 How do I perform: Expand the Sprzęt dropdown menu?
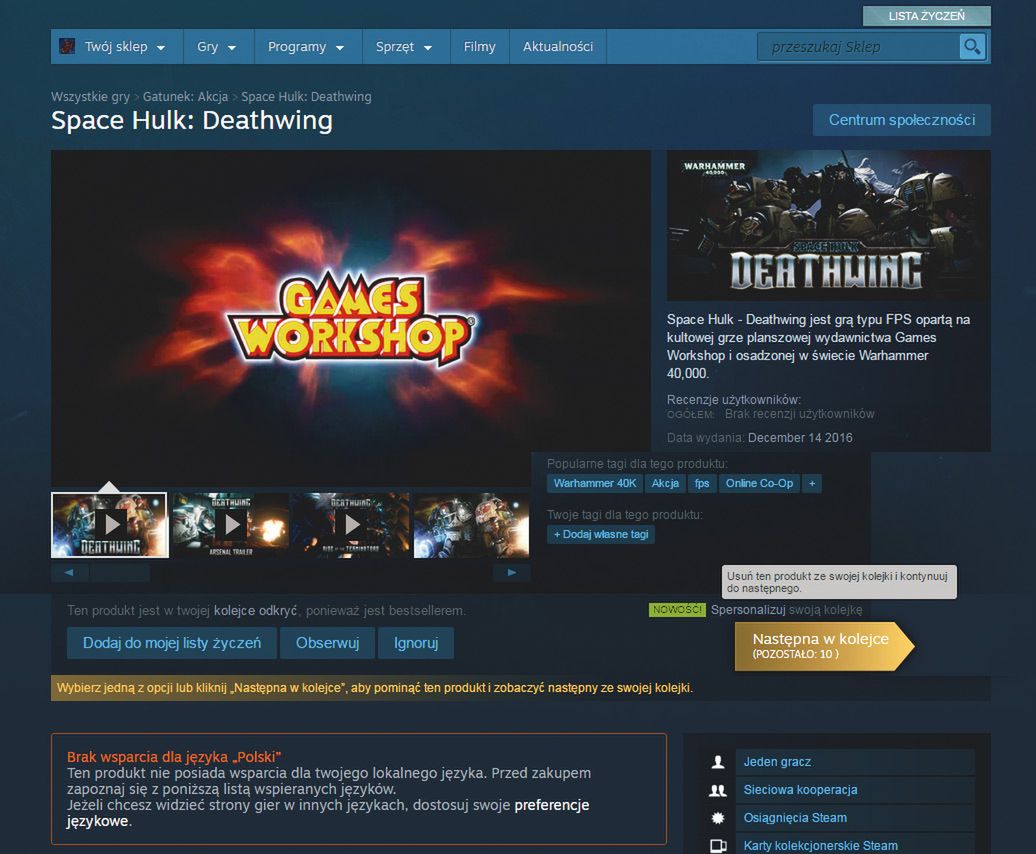pyautogui.click(x=404, y=47)
